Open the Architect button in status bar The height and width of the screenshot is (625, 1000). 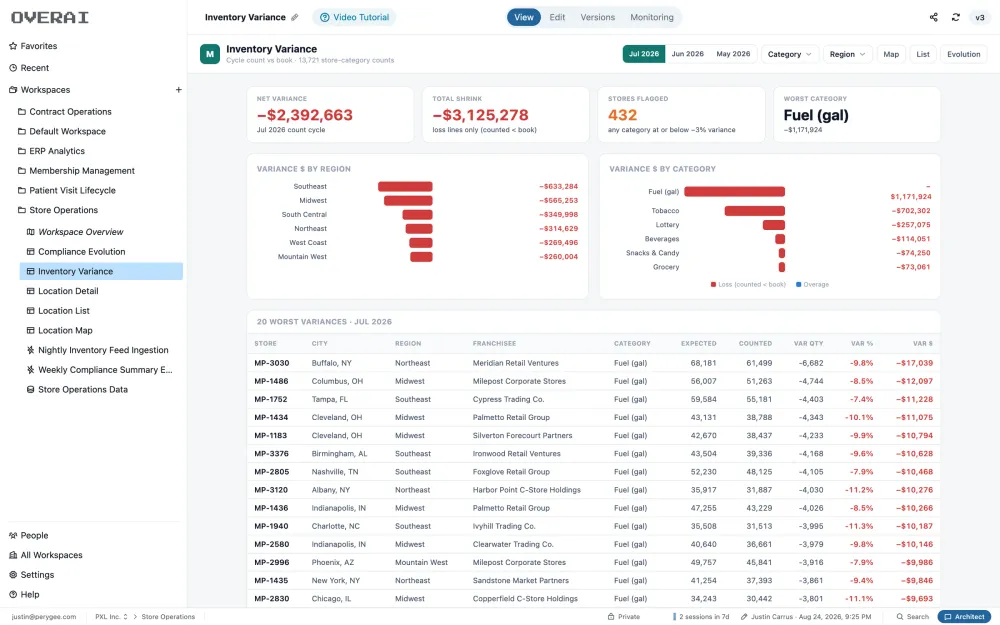tap(964, 617)
